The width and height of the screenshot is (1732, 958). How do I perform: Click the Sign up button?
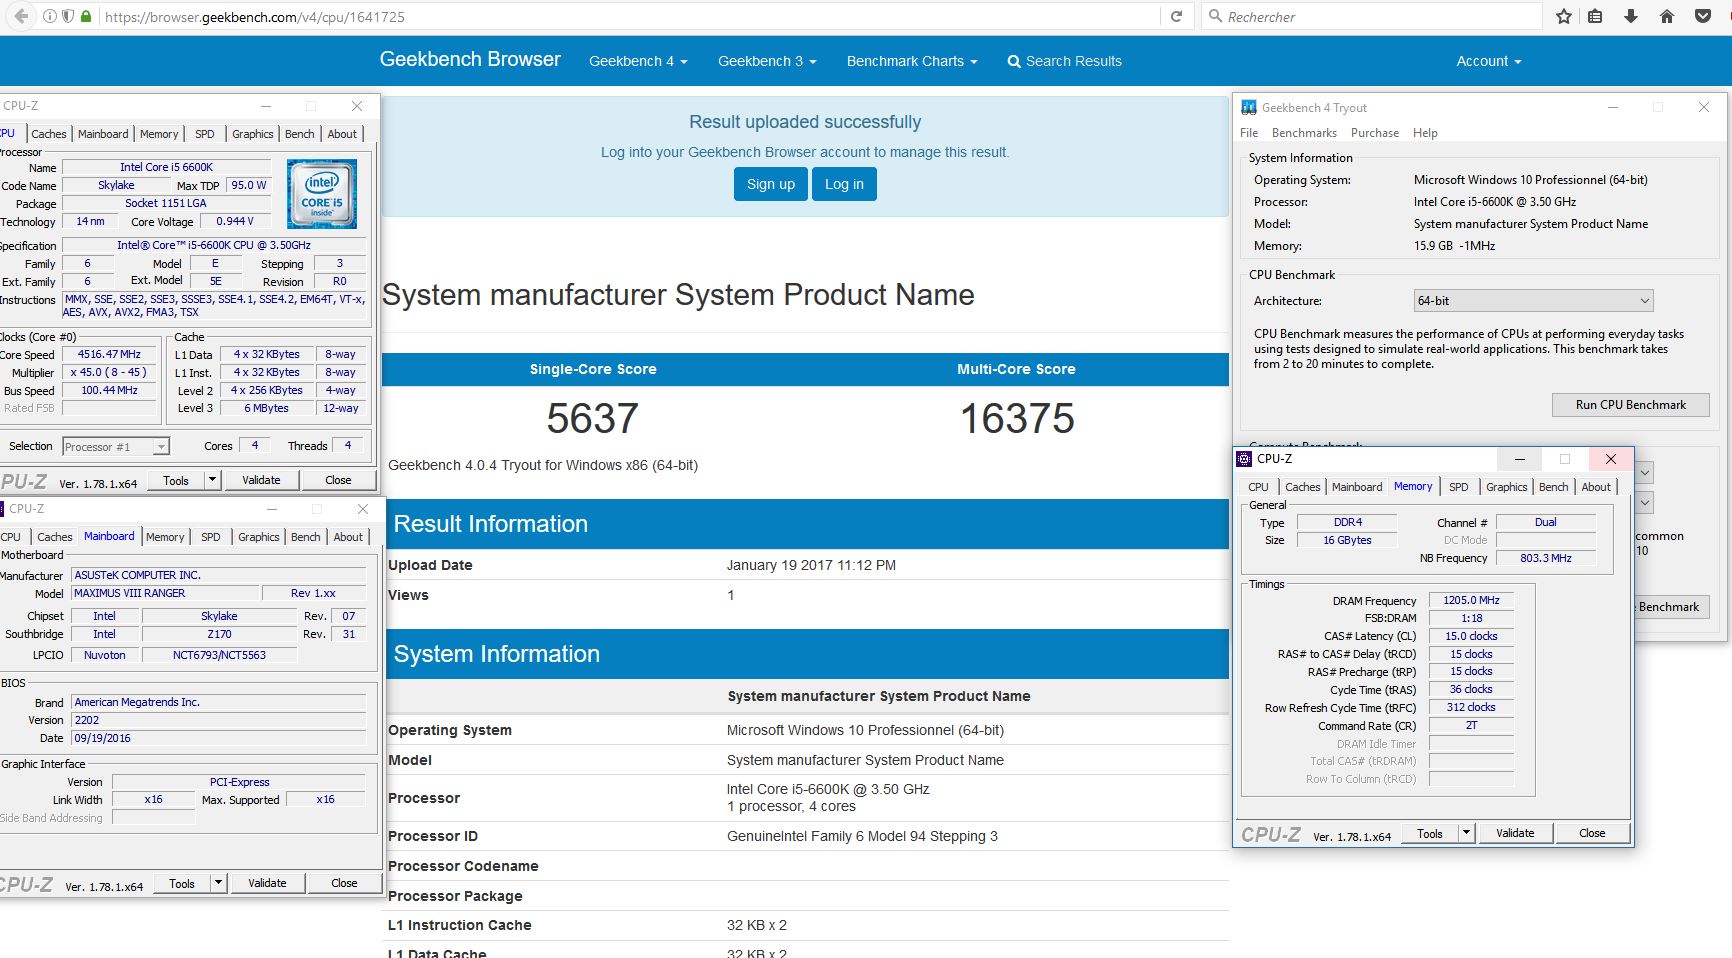770,184
